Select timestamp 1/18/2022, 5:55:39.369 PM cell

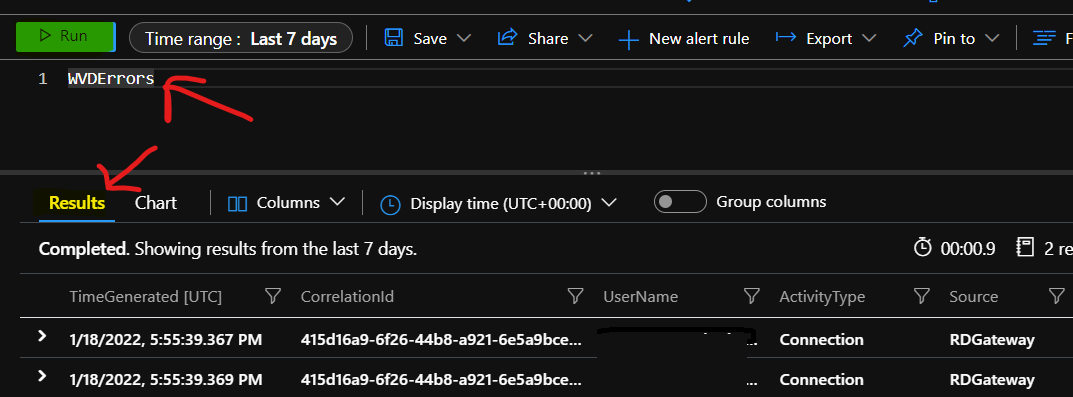166,379
